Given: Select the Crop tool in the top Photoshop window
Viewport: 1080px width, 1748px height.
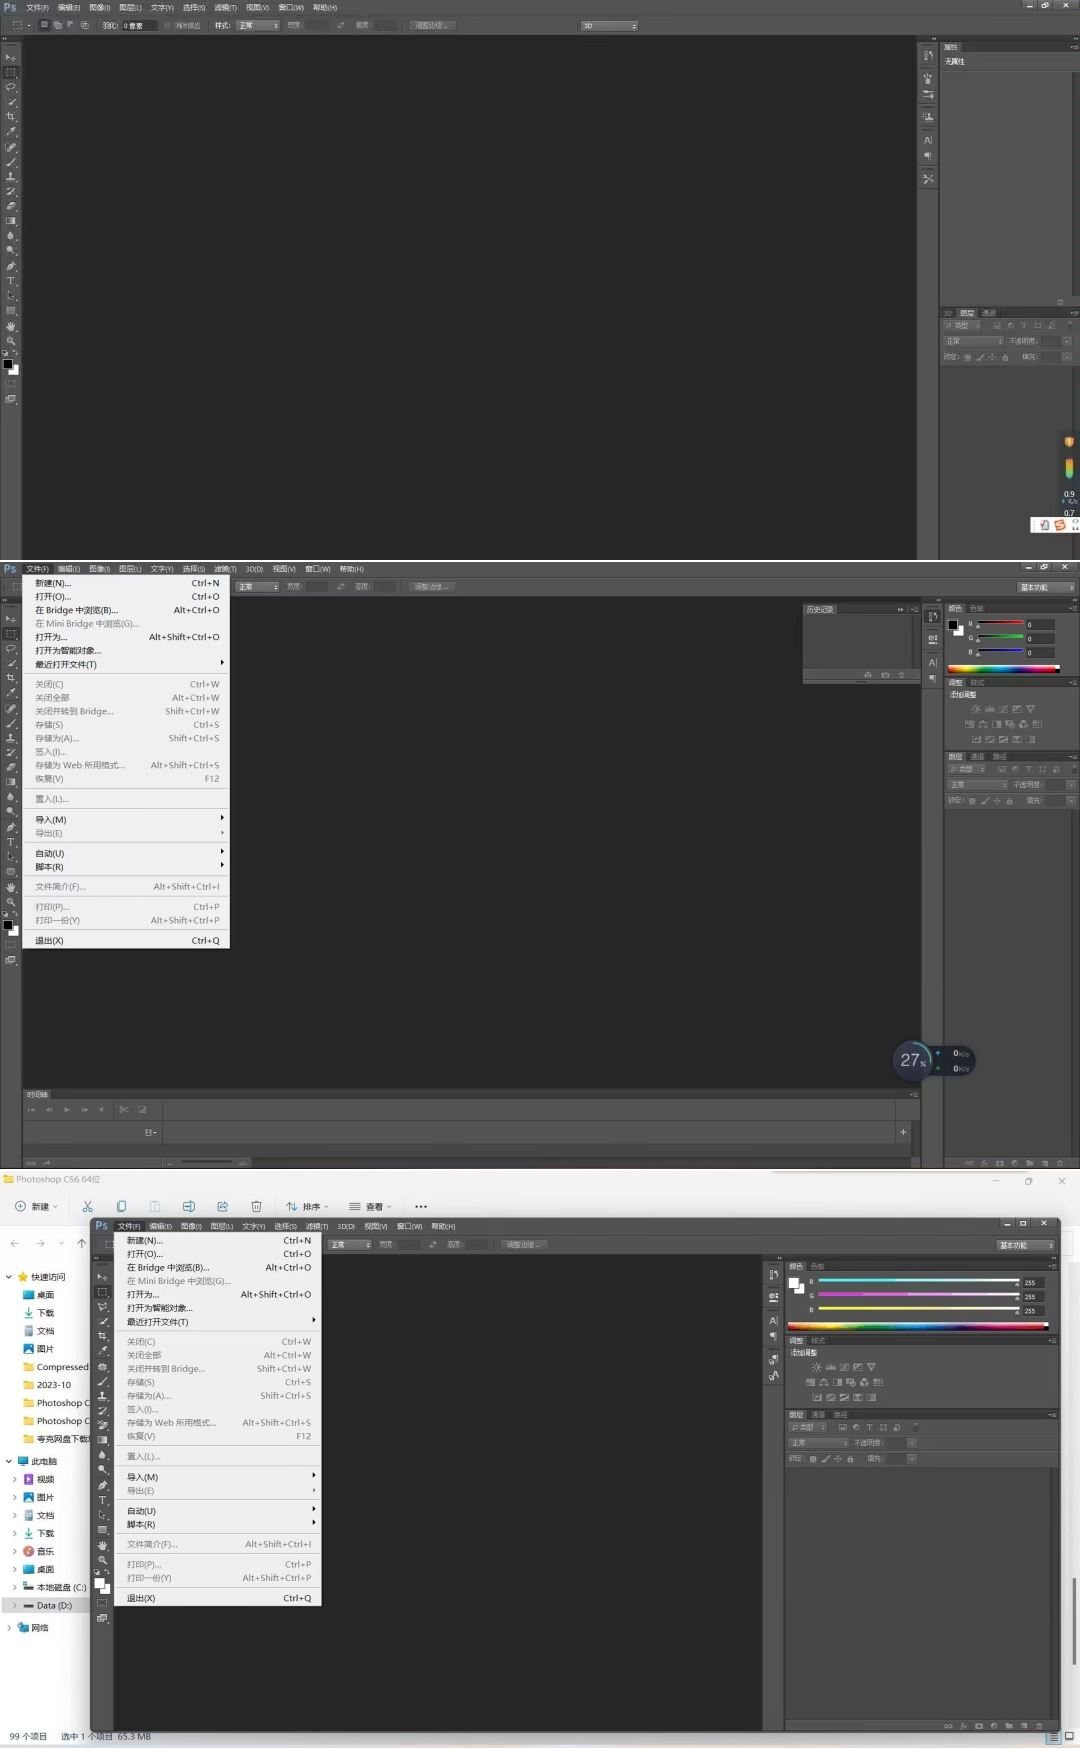Looking at the screenshot, I should [11, 117].
